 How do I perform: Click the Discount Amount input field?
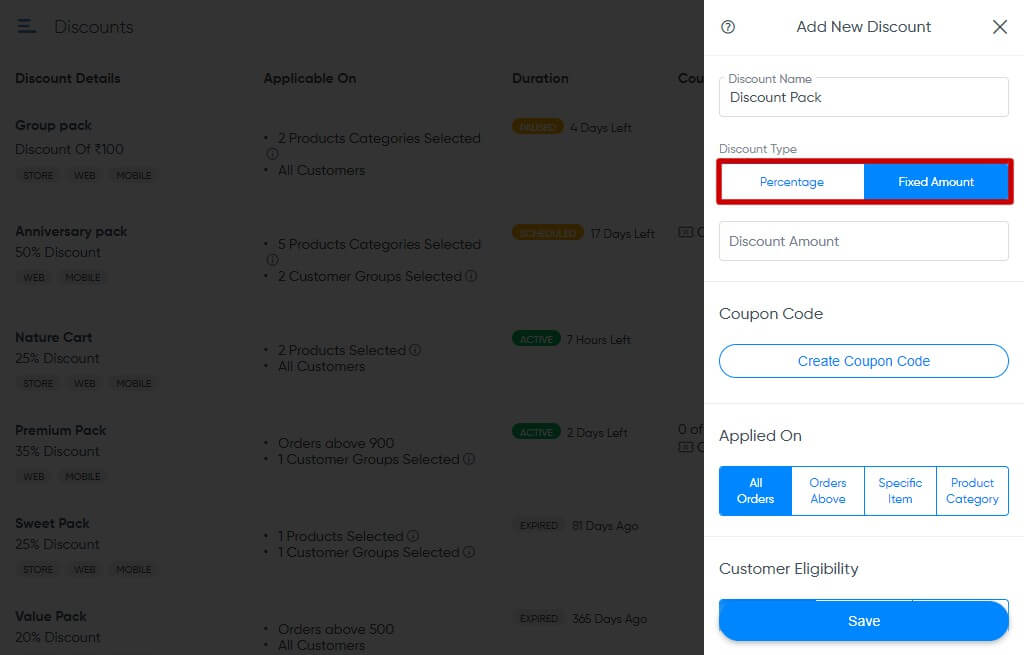pyautogui.click(x=863, y=240)
